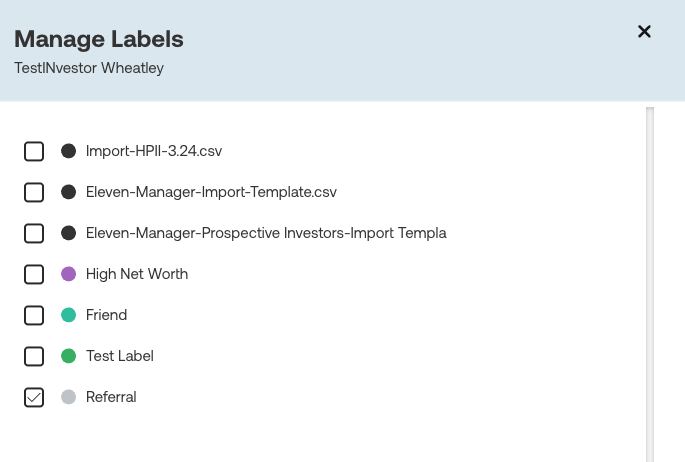Check the Import-HPII-3.24.csv checkbox

click(34, 152)
